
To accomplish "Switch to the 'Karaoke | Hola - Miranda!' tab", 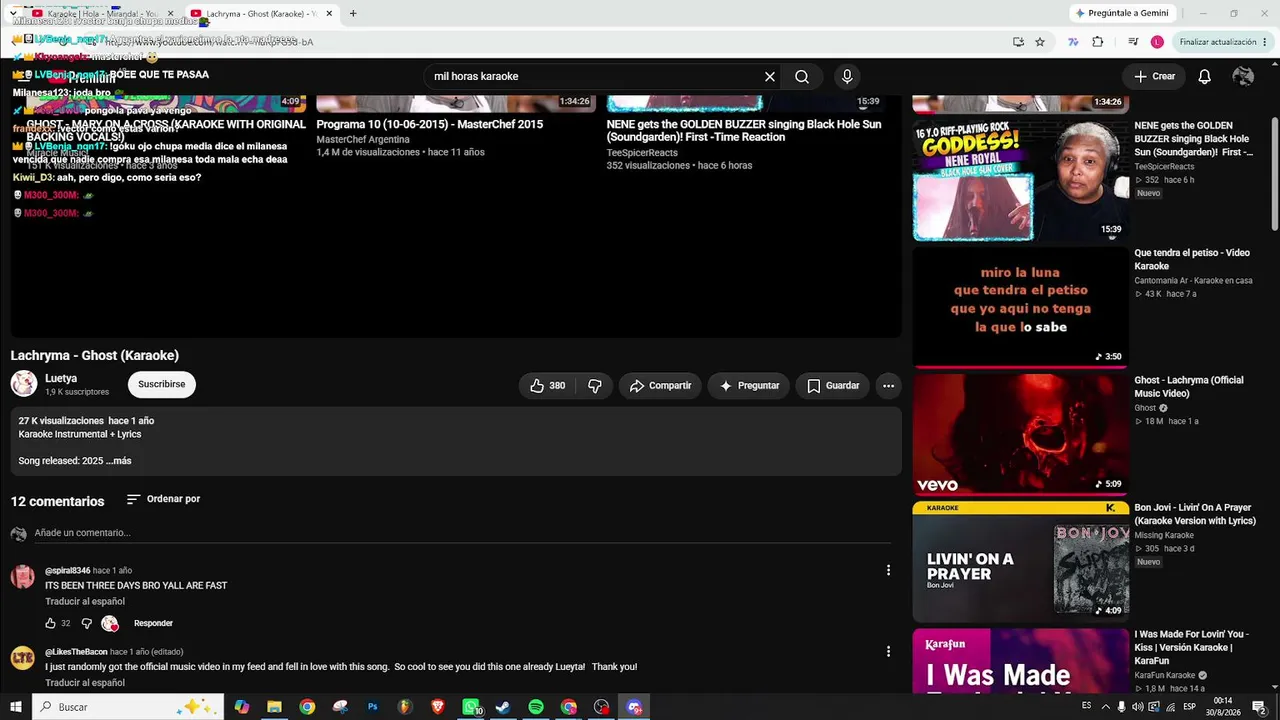I will pos(103,14).
